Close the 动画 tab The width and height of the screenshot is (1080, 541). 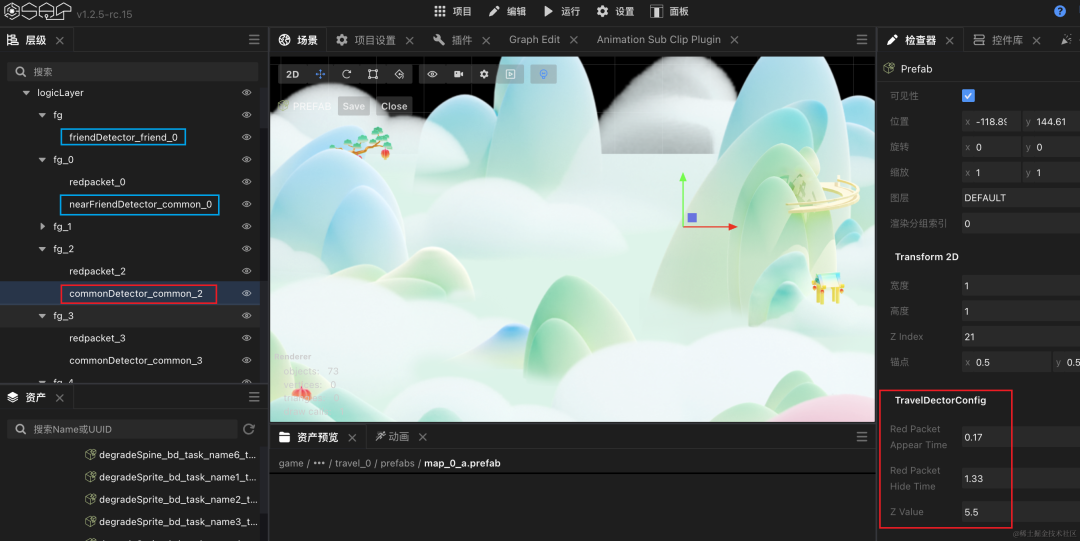(x=423, y=438)
